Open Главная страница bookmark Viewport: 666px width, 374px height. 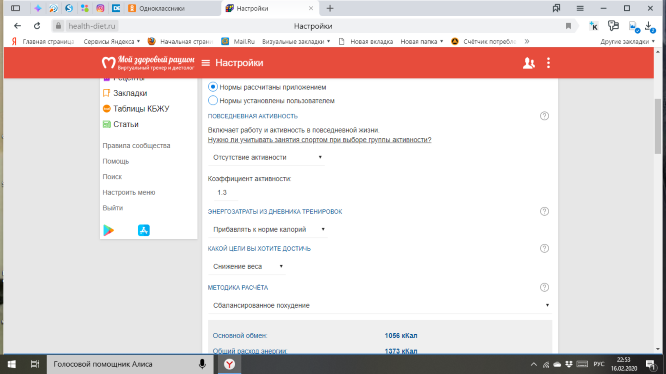43,42
